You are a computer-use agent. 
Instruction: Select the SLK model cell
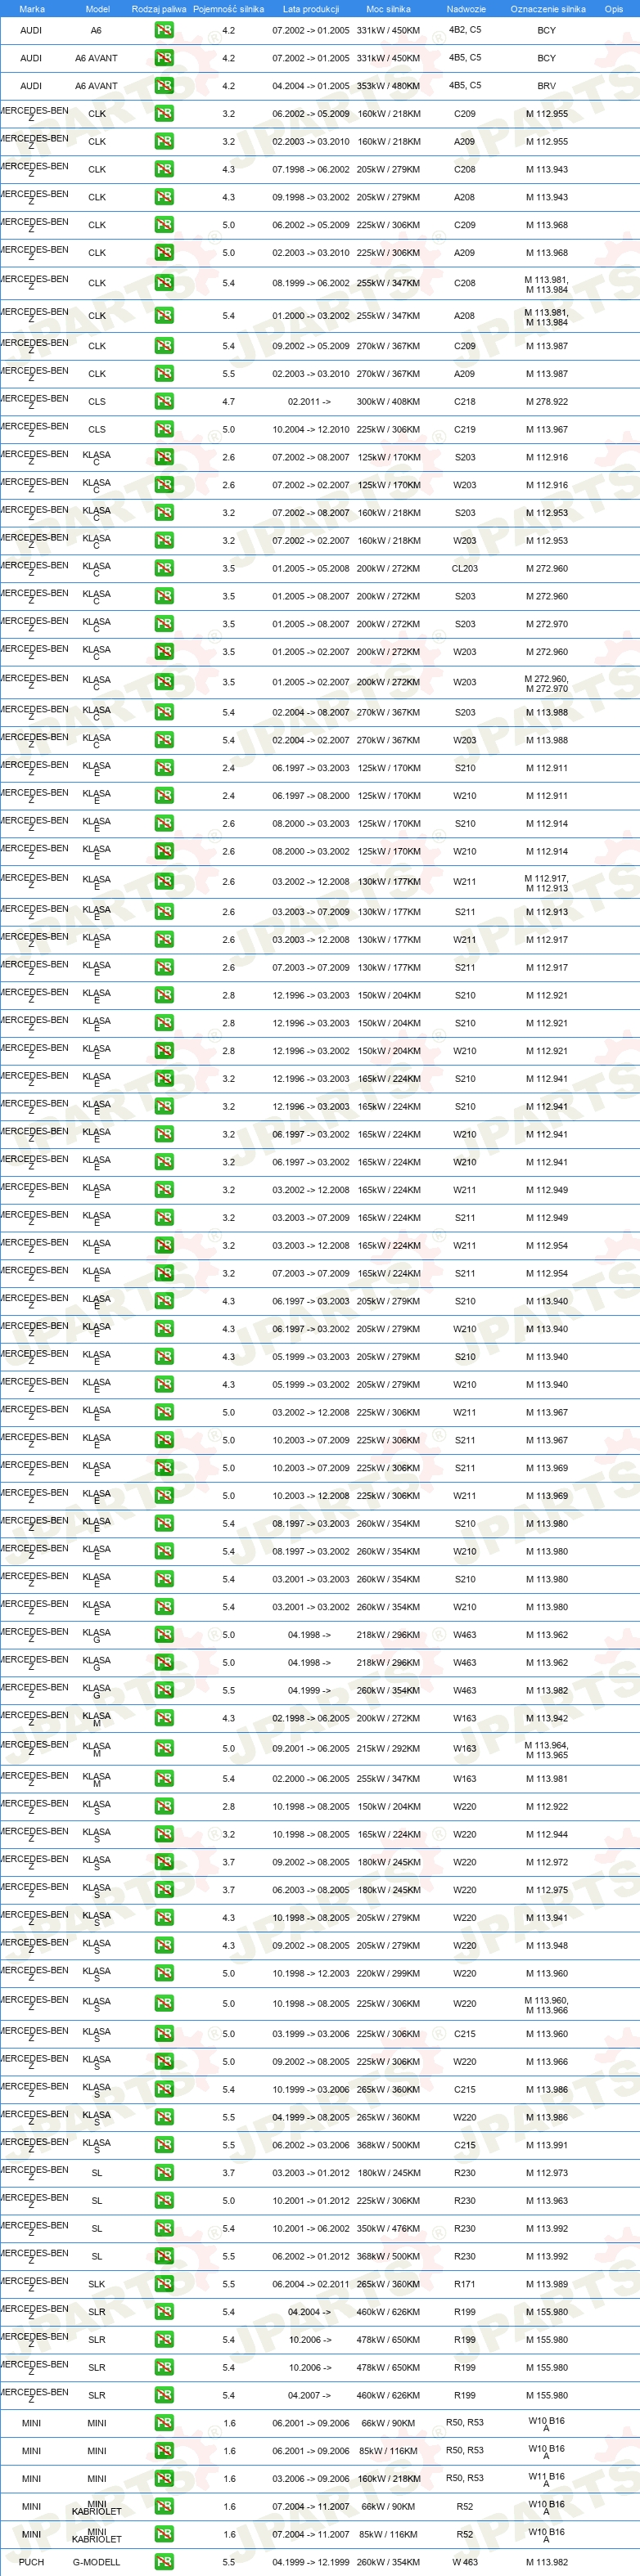(x=97, y=2285)
